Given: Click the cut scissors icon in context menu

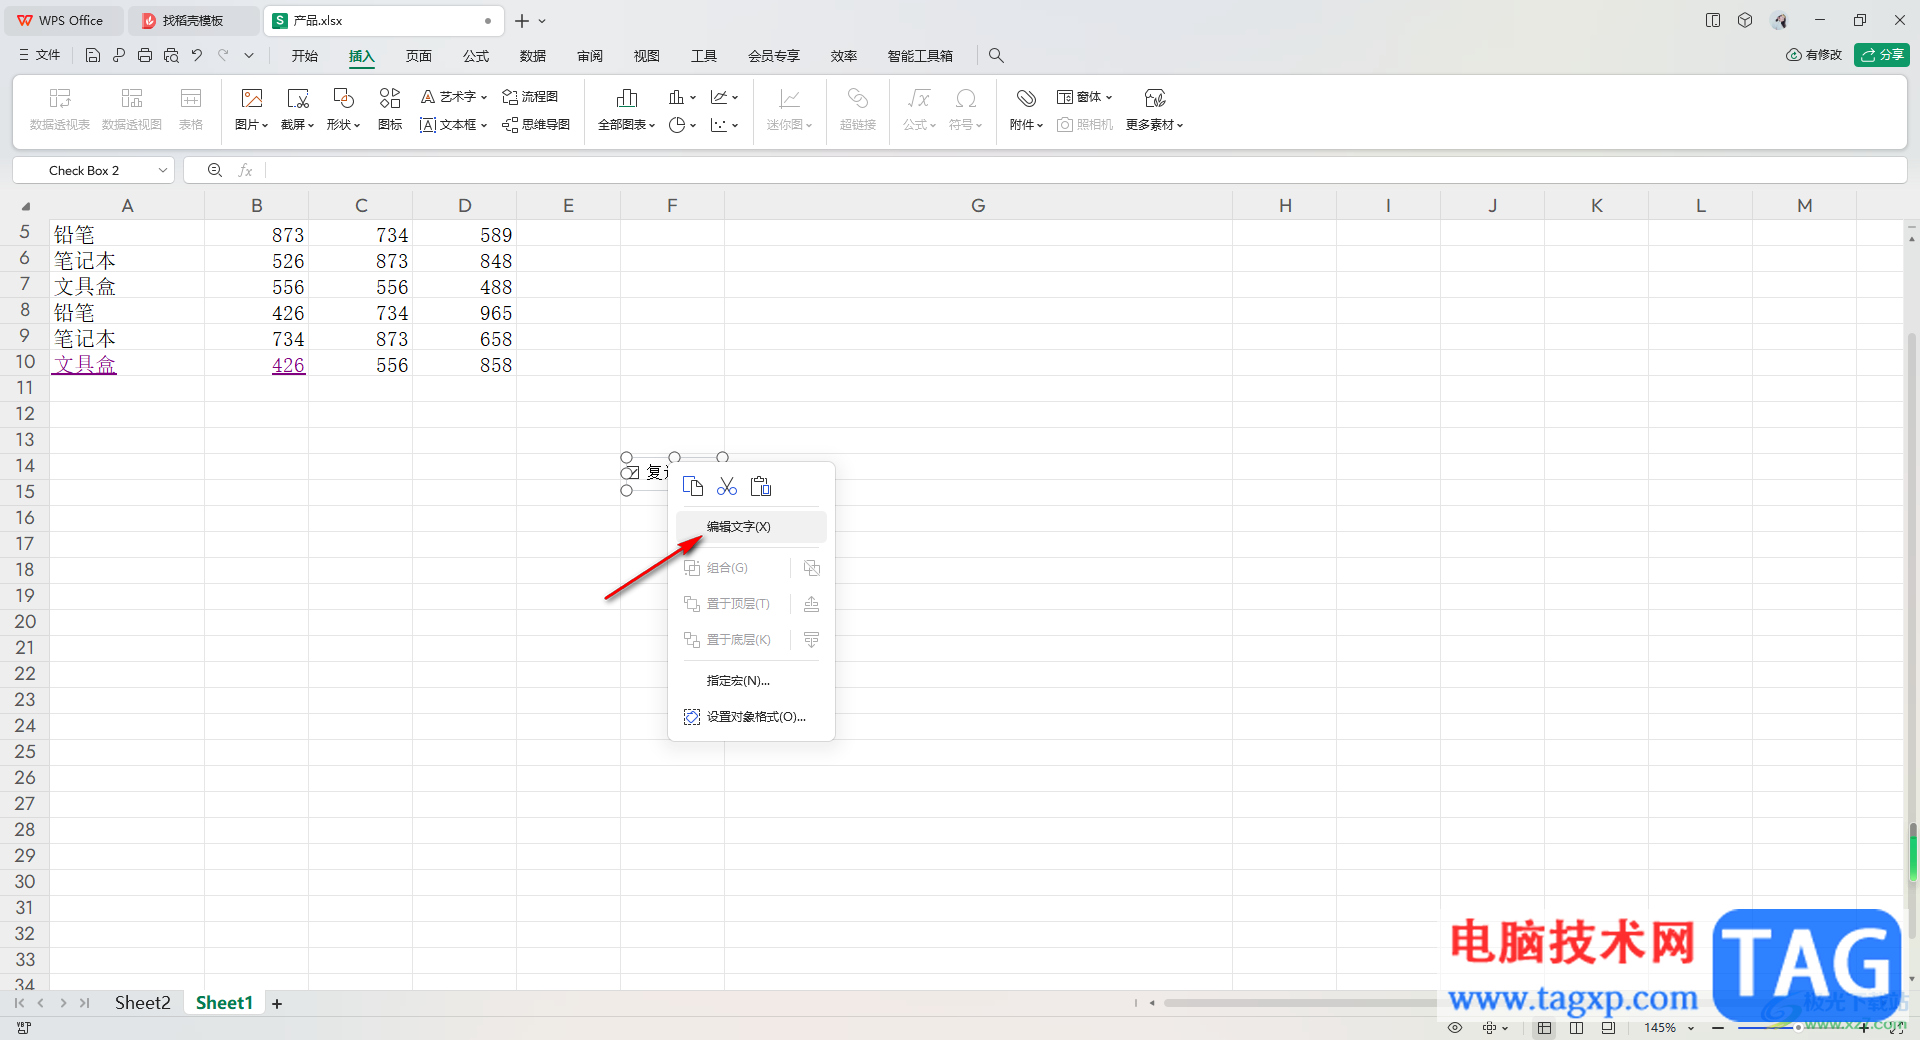Looking at the screenshot, I should click(x=727, y=487).
